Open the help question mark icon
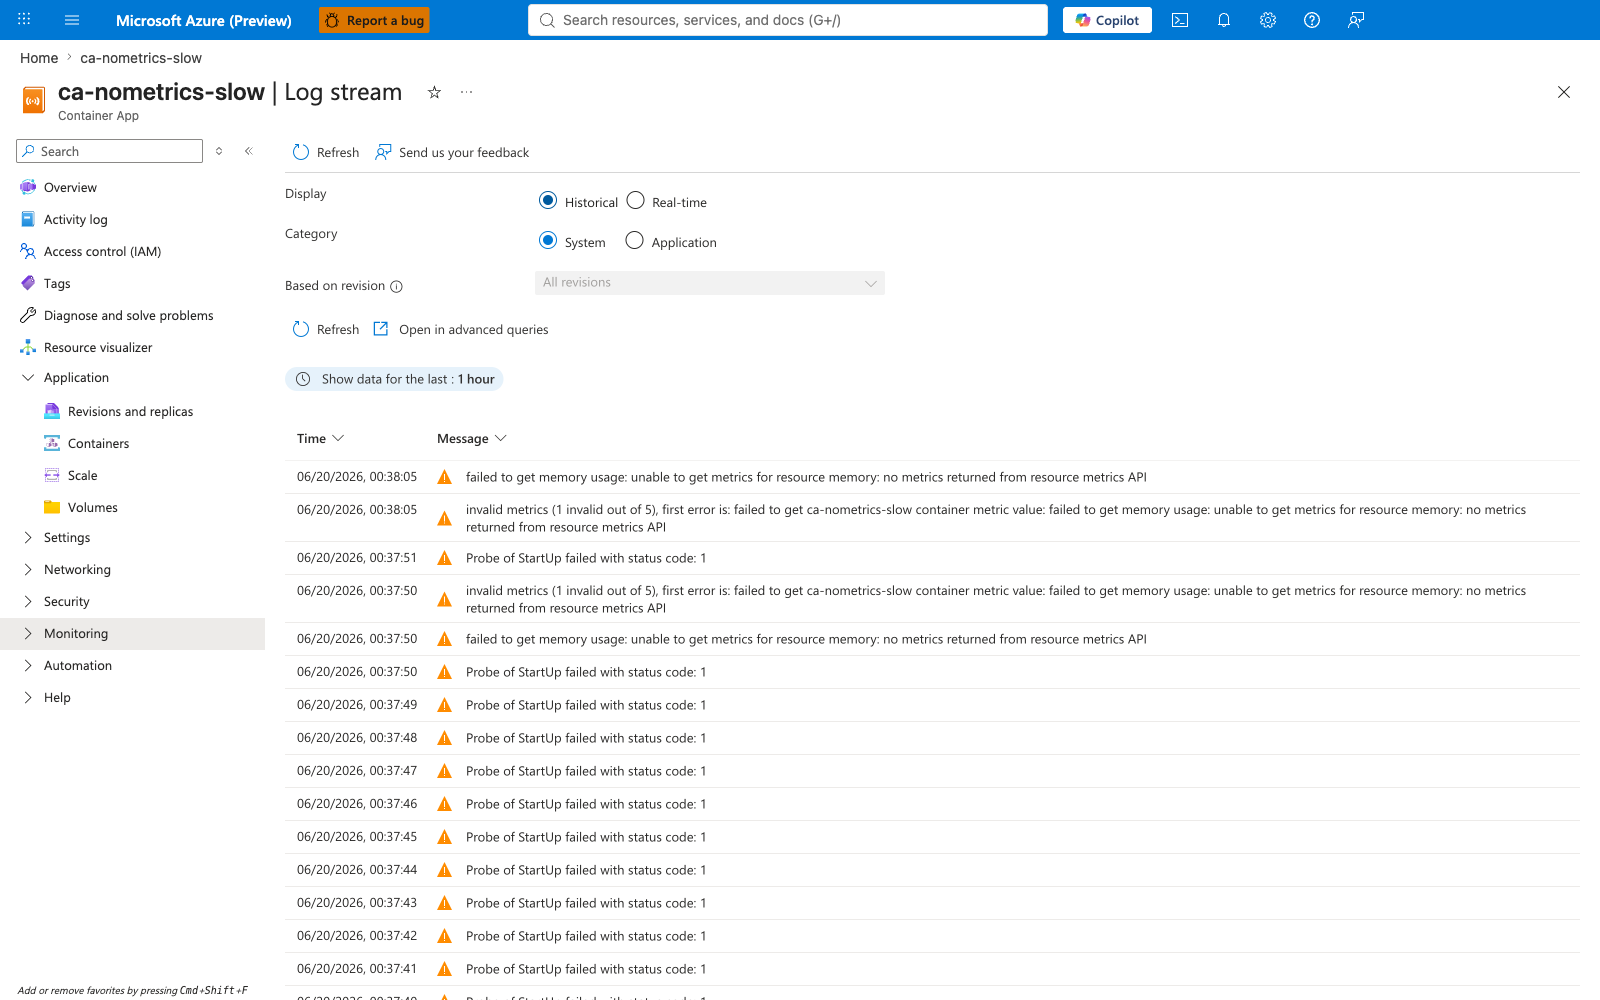 pyautogui.click(x=1312, y=20)
